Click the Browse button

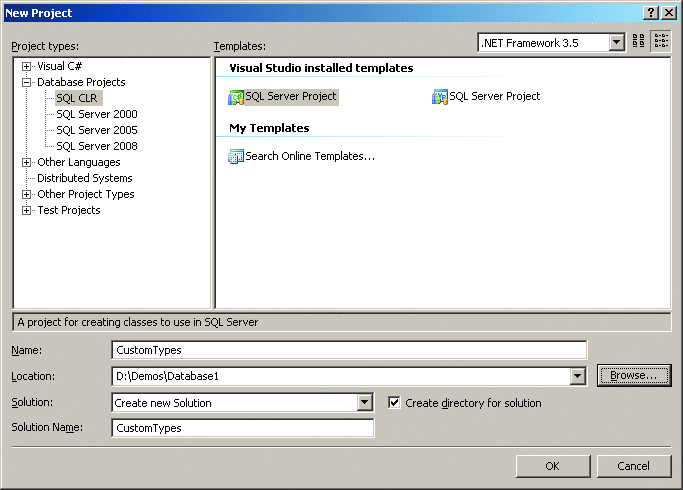634,375
